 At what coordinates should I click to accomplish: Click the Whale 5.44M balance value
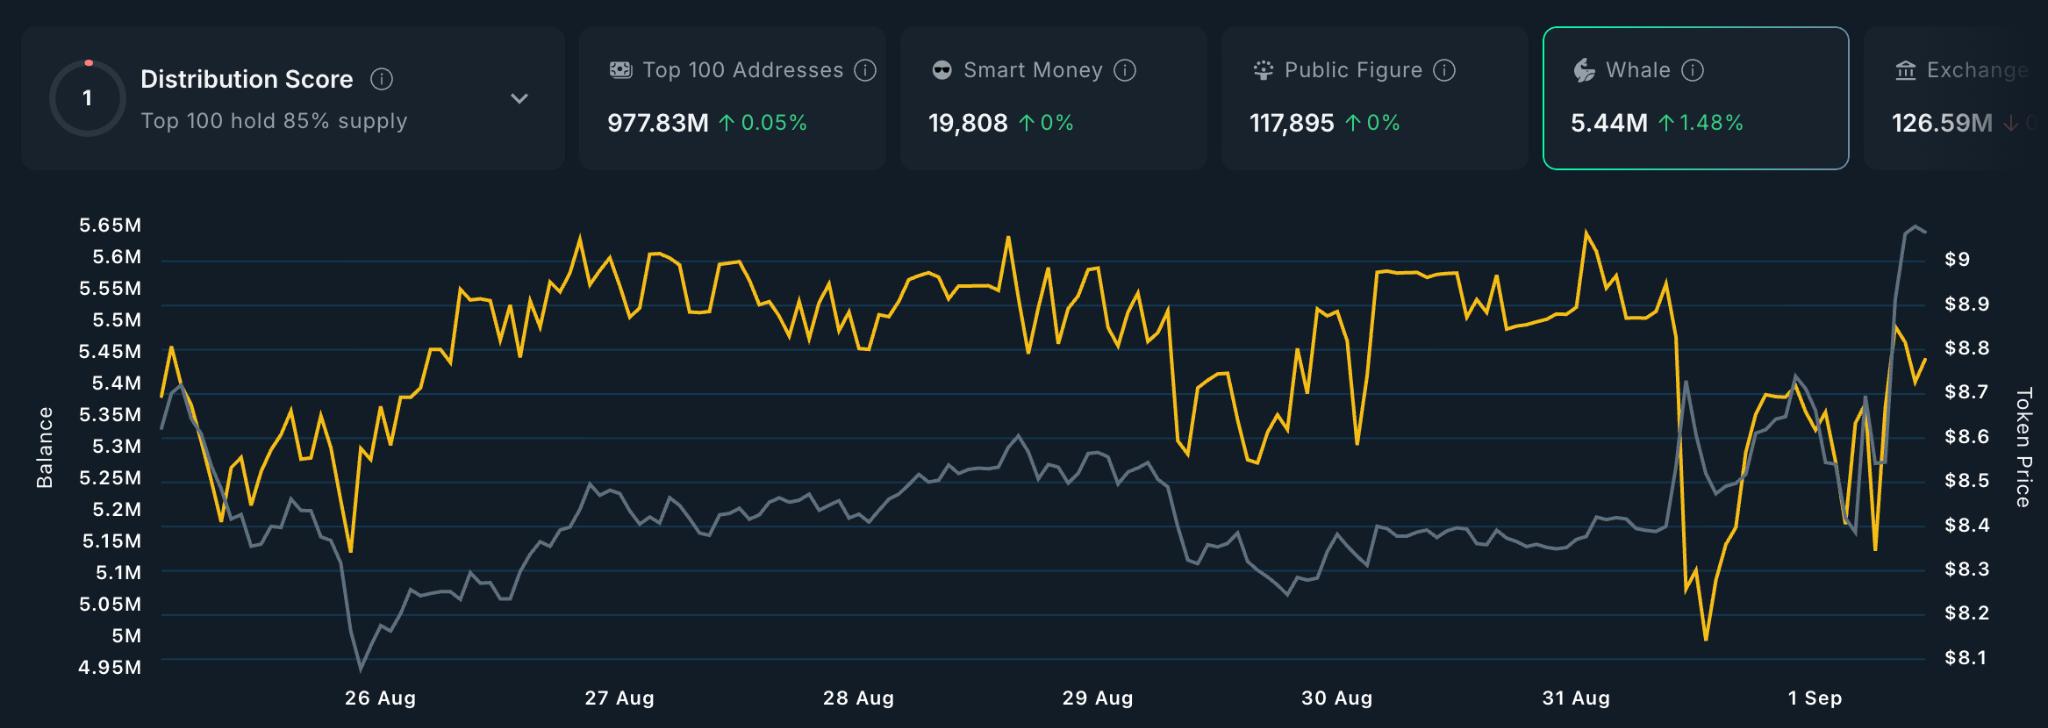pos(1608,123)
